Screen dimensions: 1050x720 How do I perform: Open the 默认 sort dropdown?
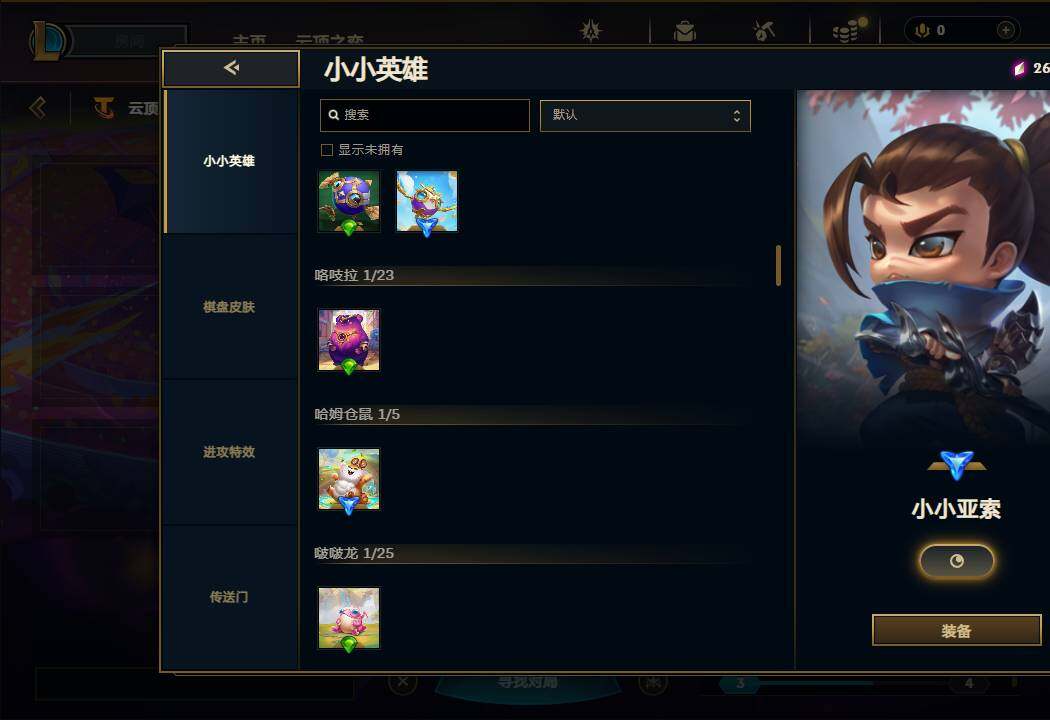(645, 115)
